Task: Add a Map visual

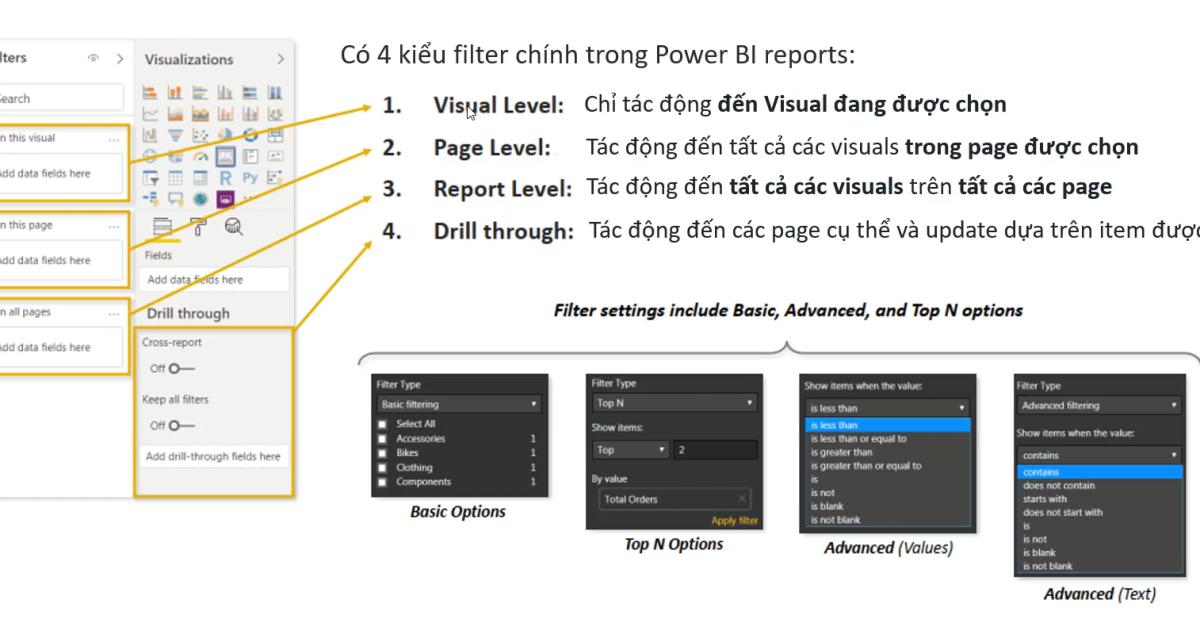Action: click(x=150, y=156)
